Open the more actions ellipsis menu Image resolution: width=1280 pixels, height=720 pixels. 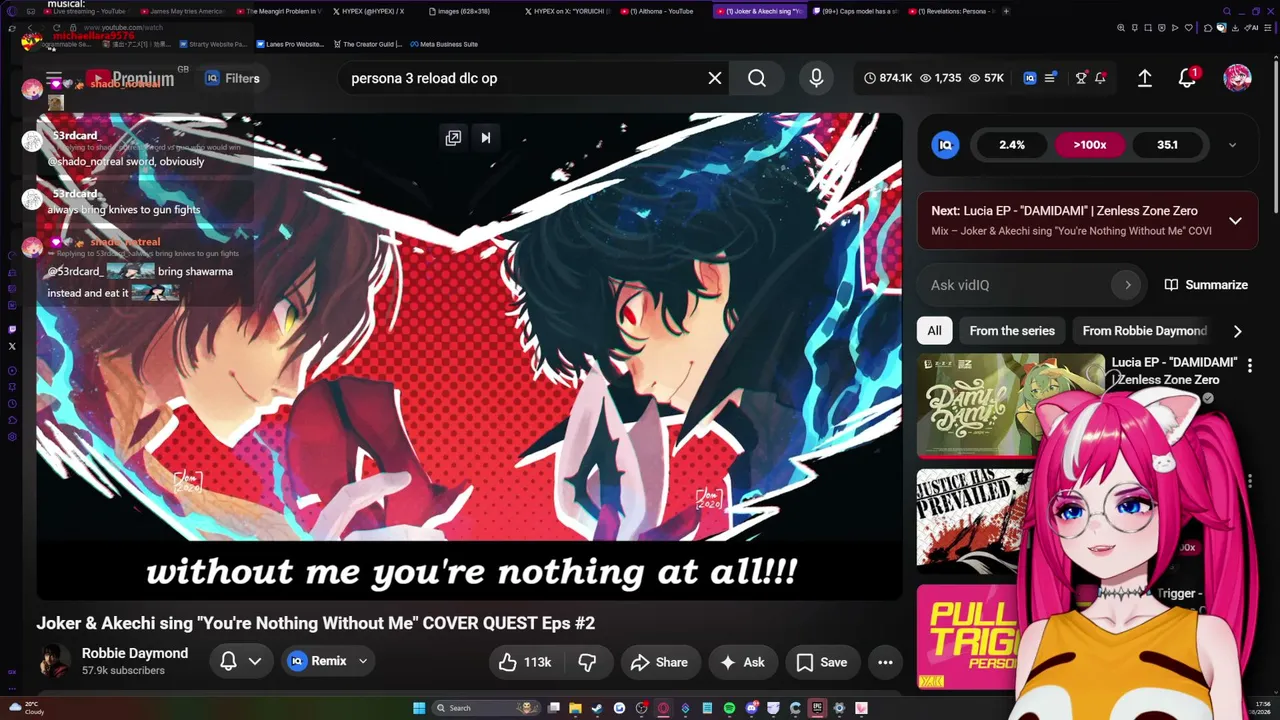(885, 662)
